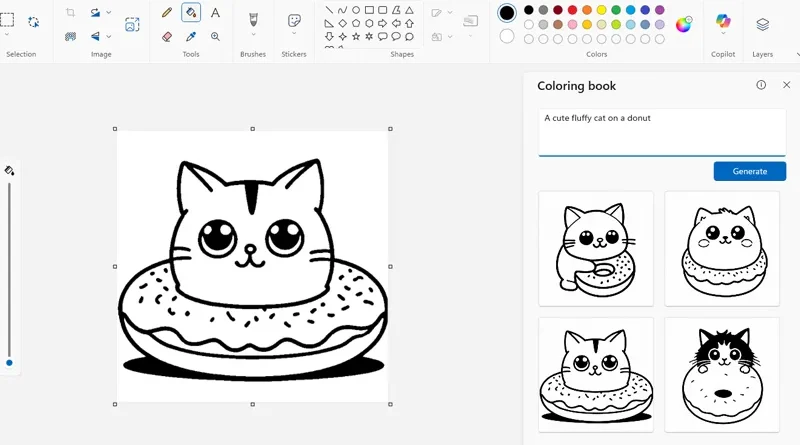The width and height of the screenshot is (800, 445).
Task: Pick the Down arrow shape
Action: tap(329, 36)
